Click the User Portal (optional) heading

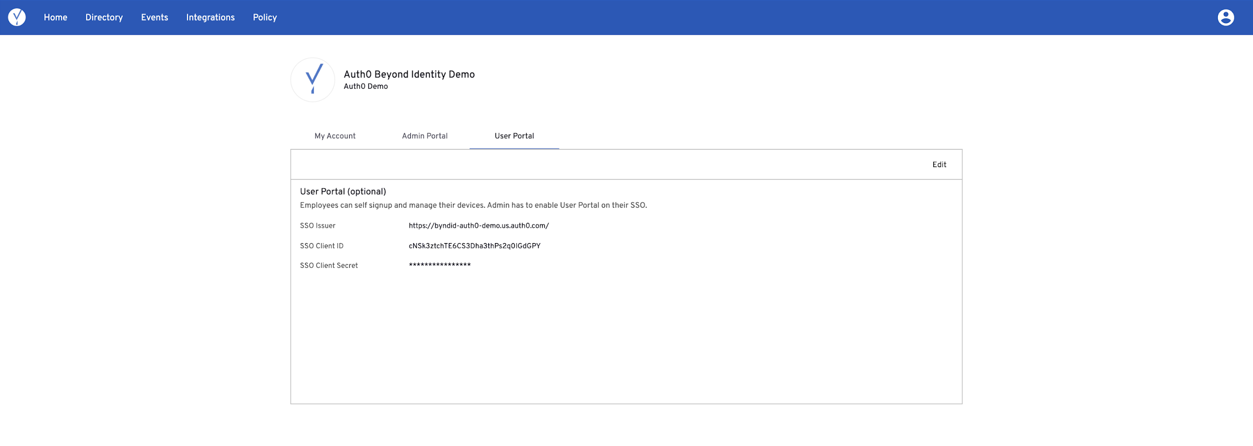(x=343, y=192)
